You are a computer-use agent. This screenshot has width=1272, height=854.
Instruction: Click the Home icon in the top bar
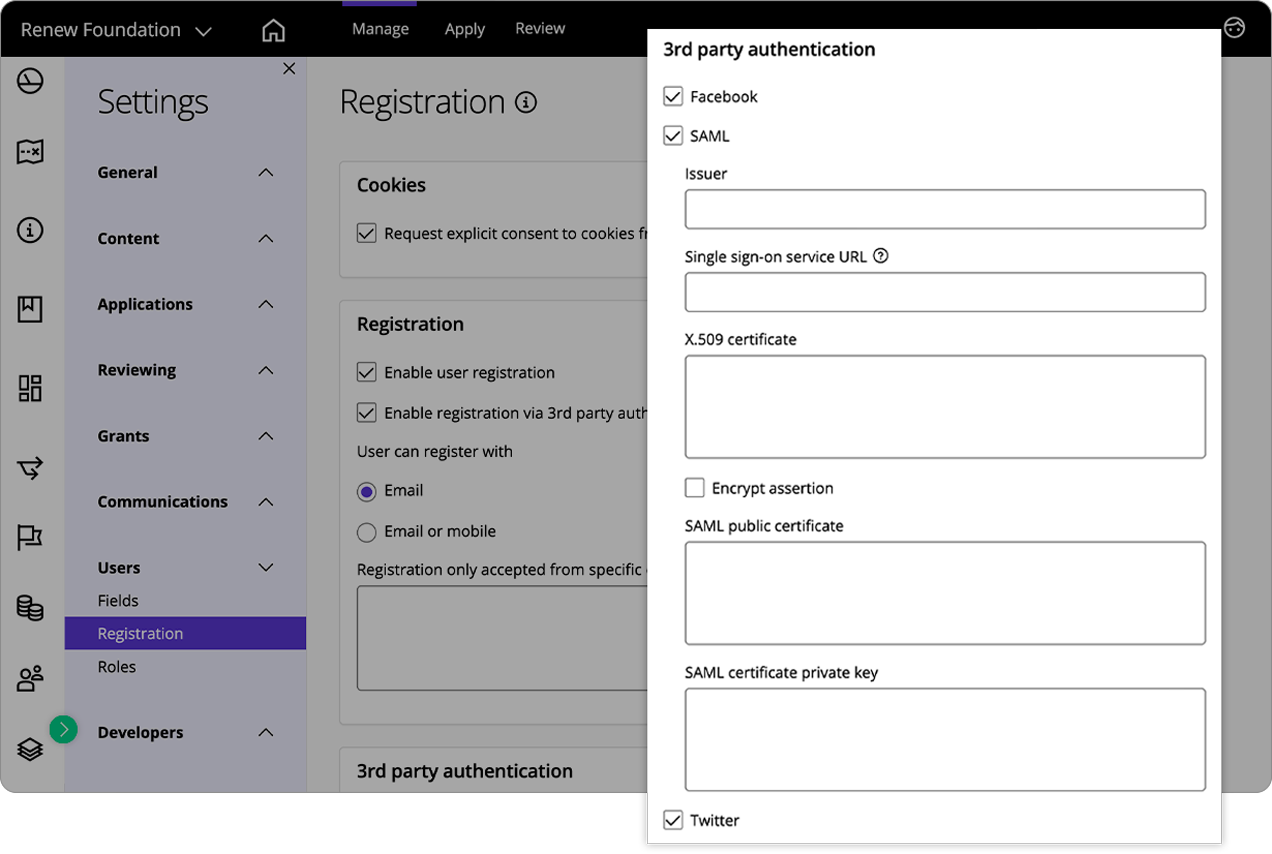pyautogui.click(x=273, y=31)
